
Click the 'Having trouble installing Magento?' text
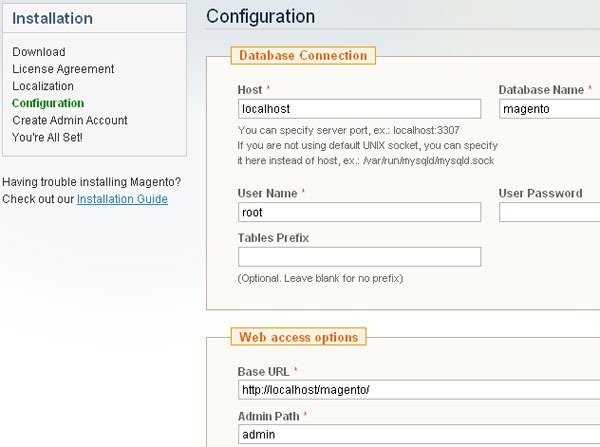pyautogui.click(x=91, y=182)
